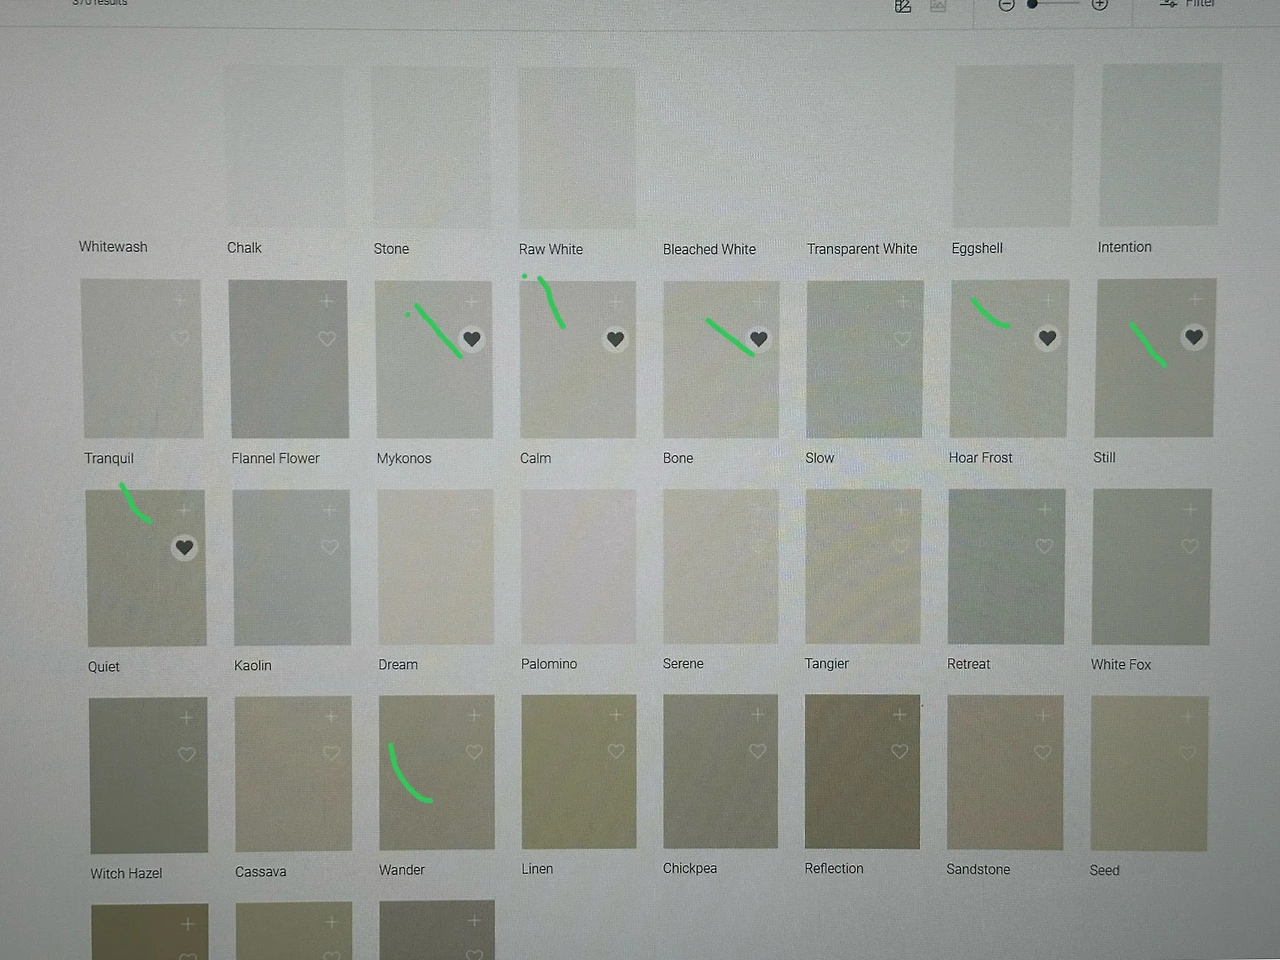Click the plus icon on White Fox swatch

pos(1190,509)
